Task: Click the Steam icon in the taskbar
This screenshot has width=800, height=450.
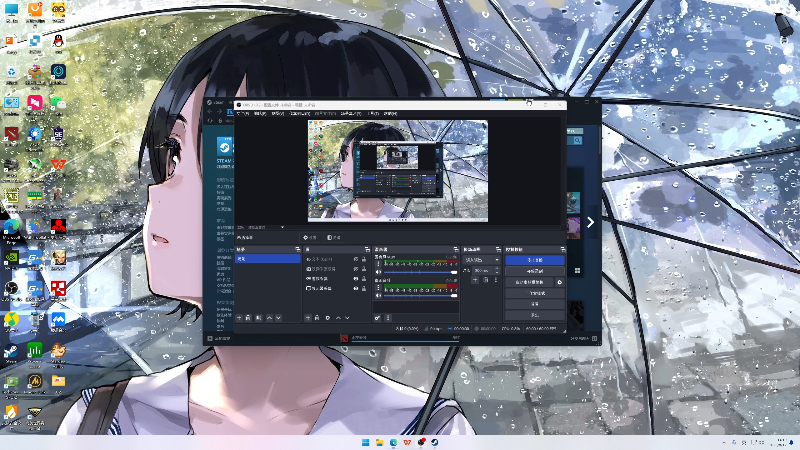Action: [x=435, y=442]
